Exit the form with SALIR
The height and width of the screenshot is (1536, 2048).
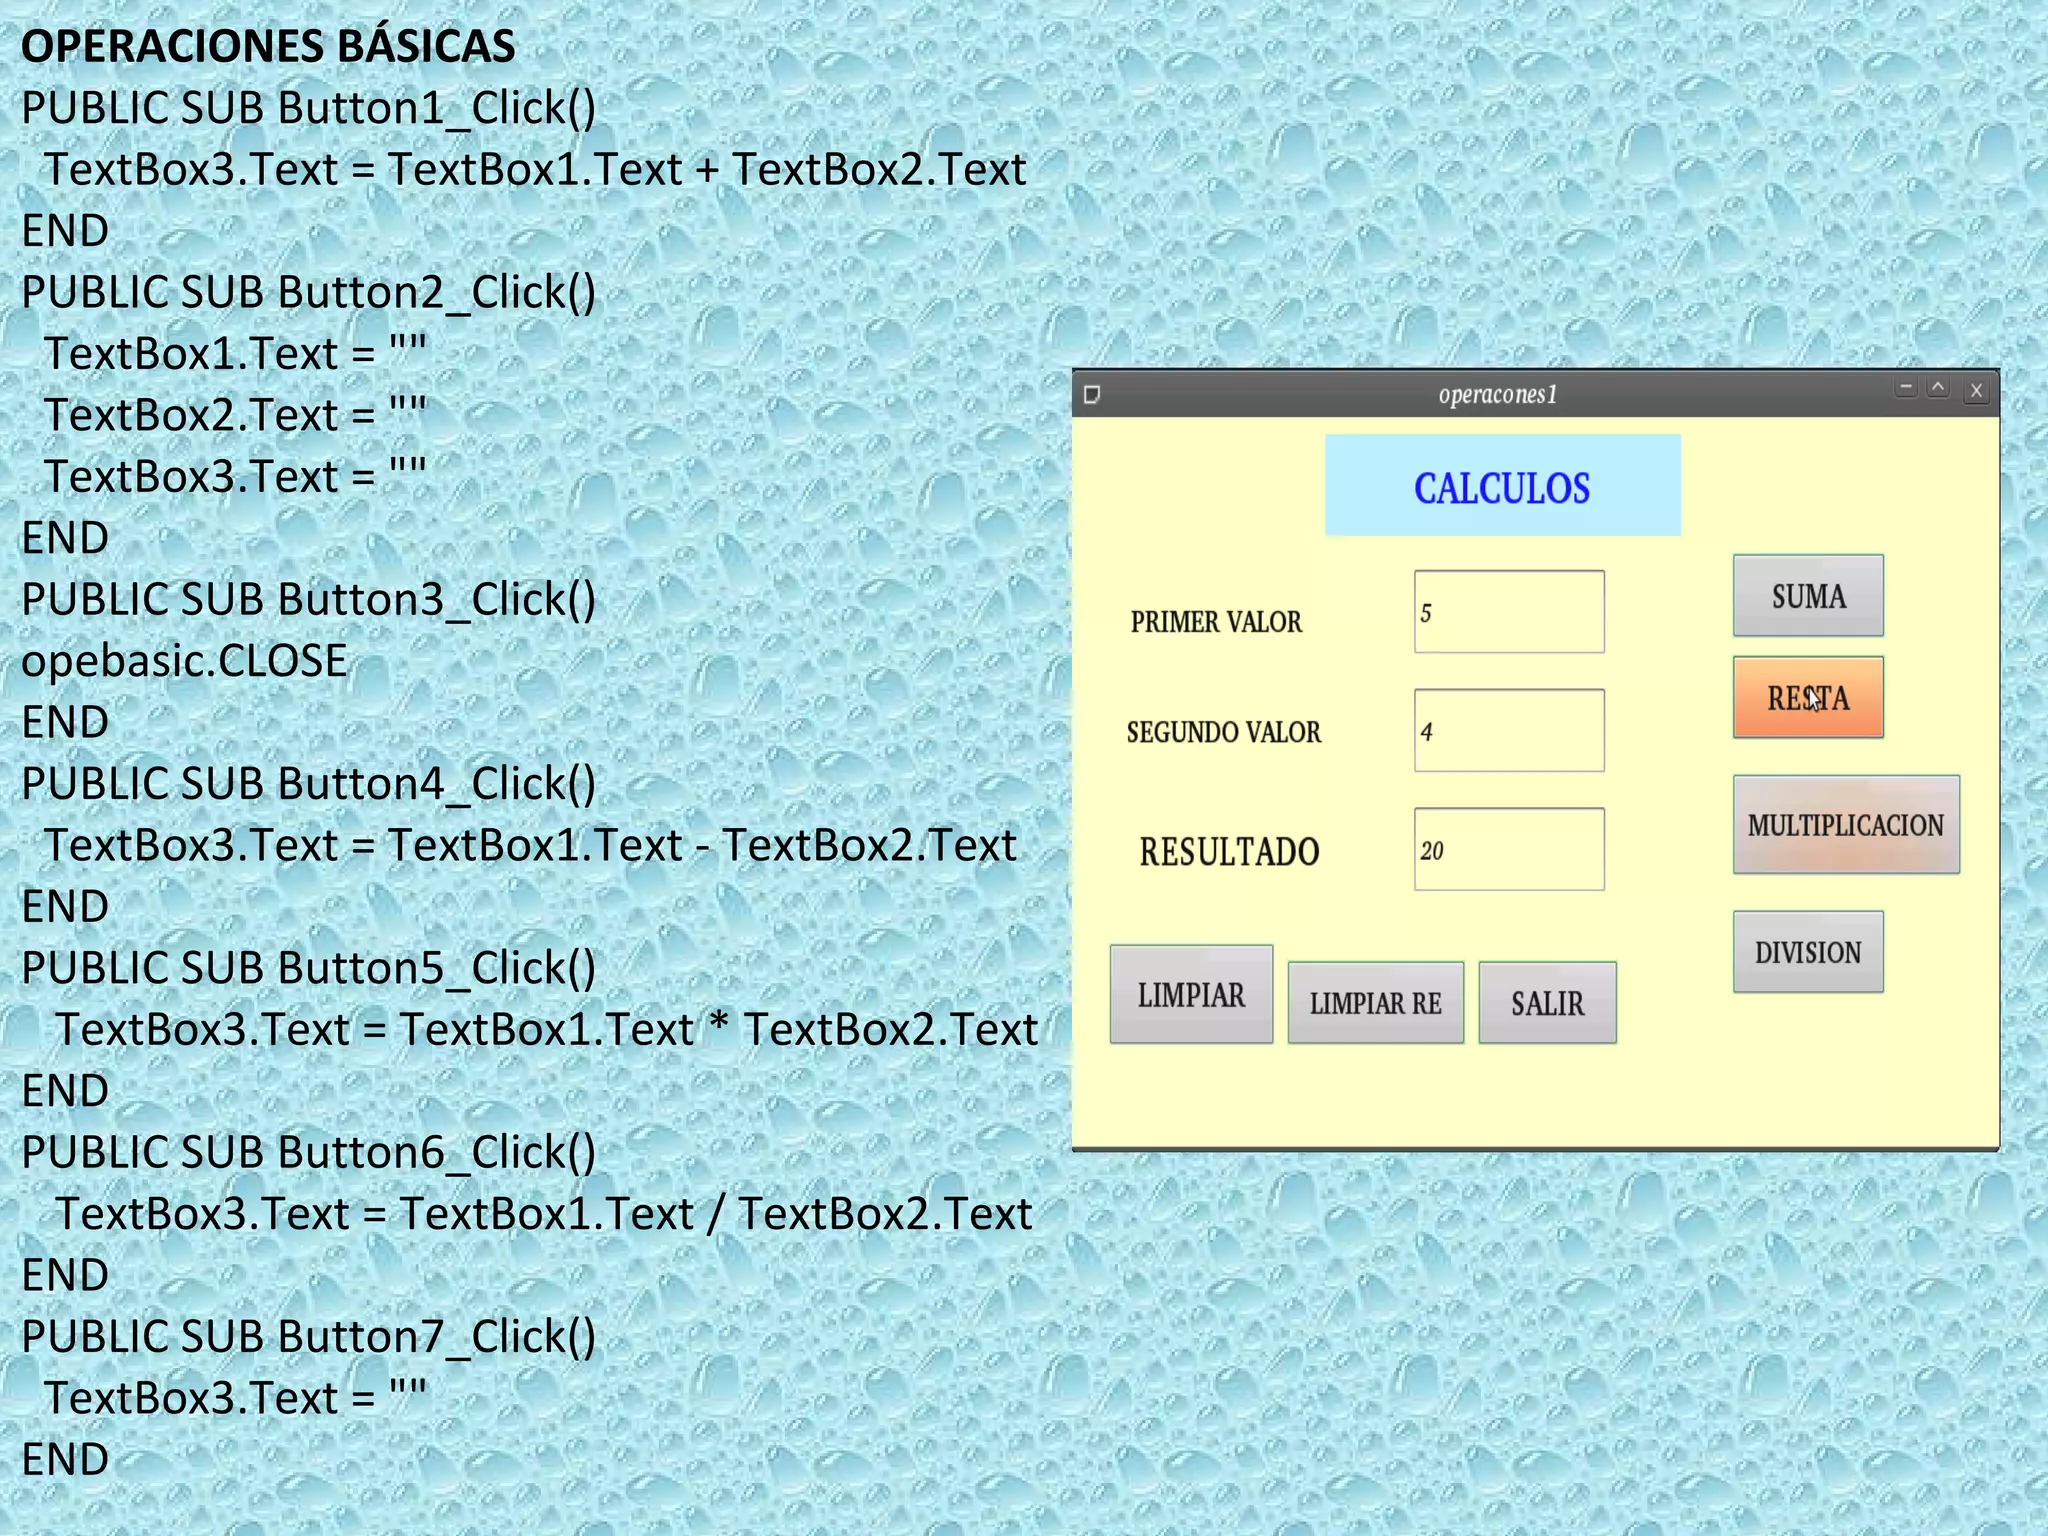click(1547, 1003)
